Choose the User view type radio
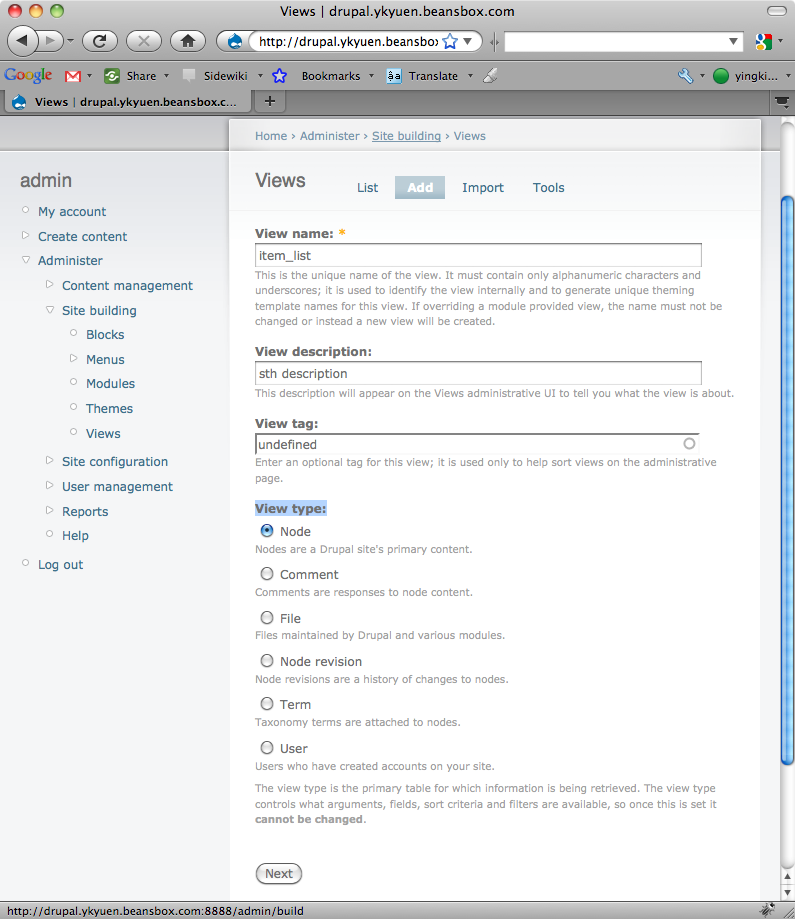The image size is (795, 919). point(267,748)
